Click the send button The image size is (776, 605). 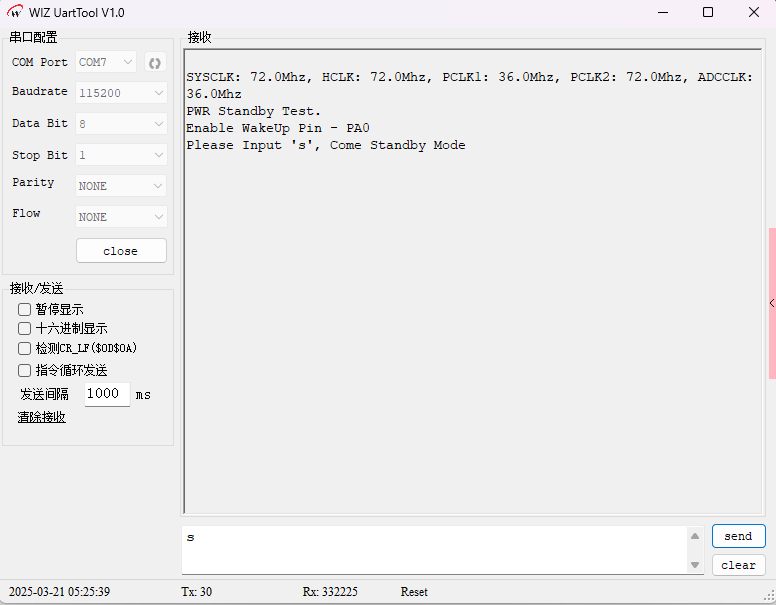click(x=738, y=536)
